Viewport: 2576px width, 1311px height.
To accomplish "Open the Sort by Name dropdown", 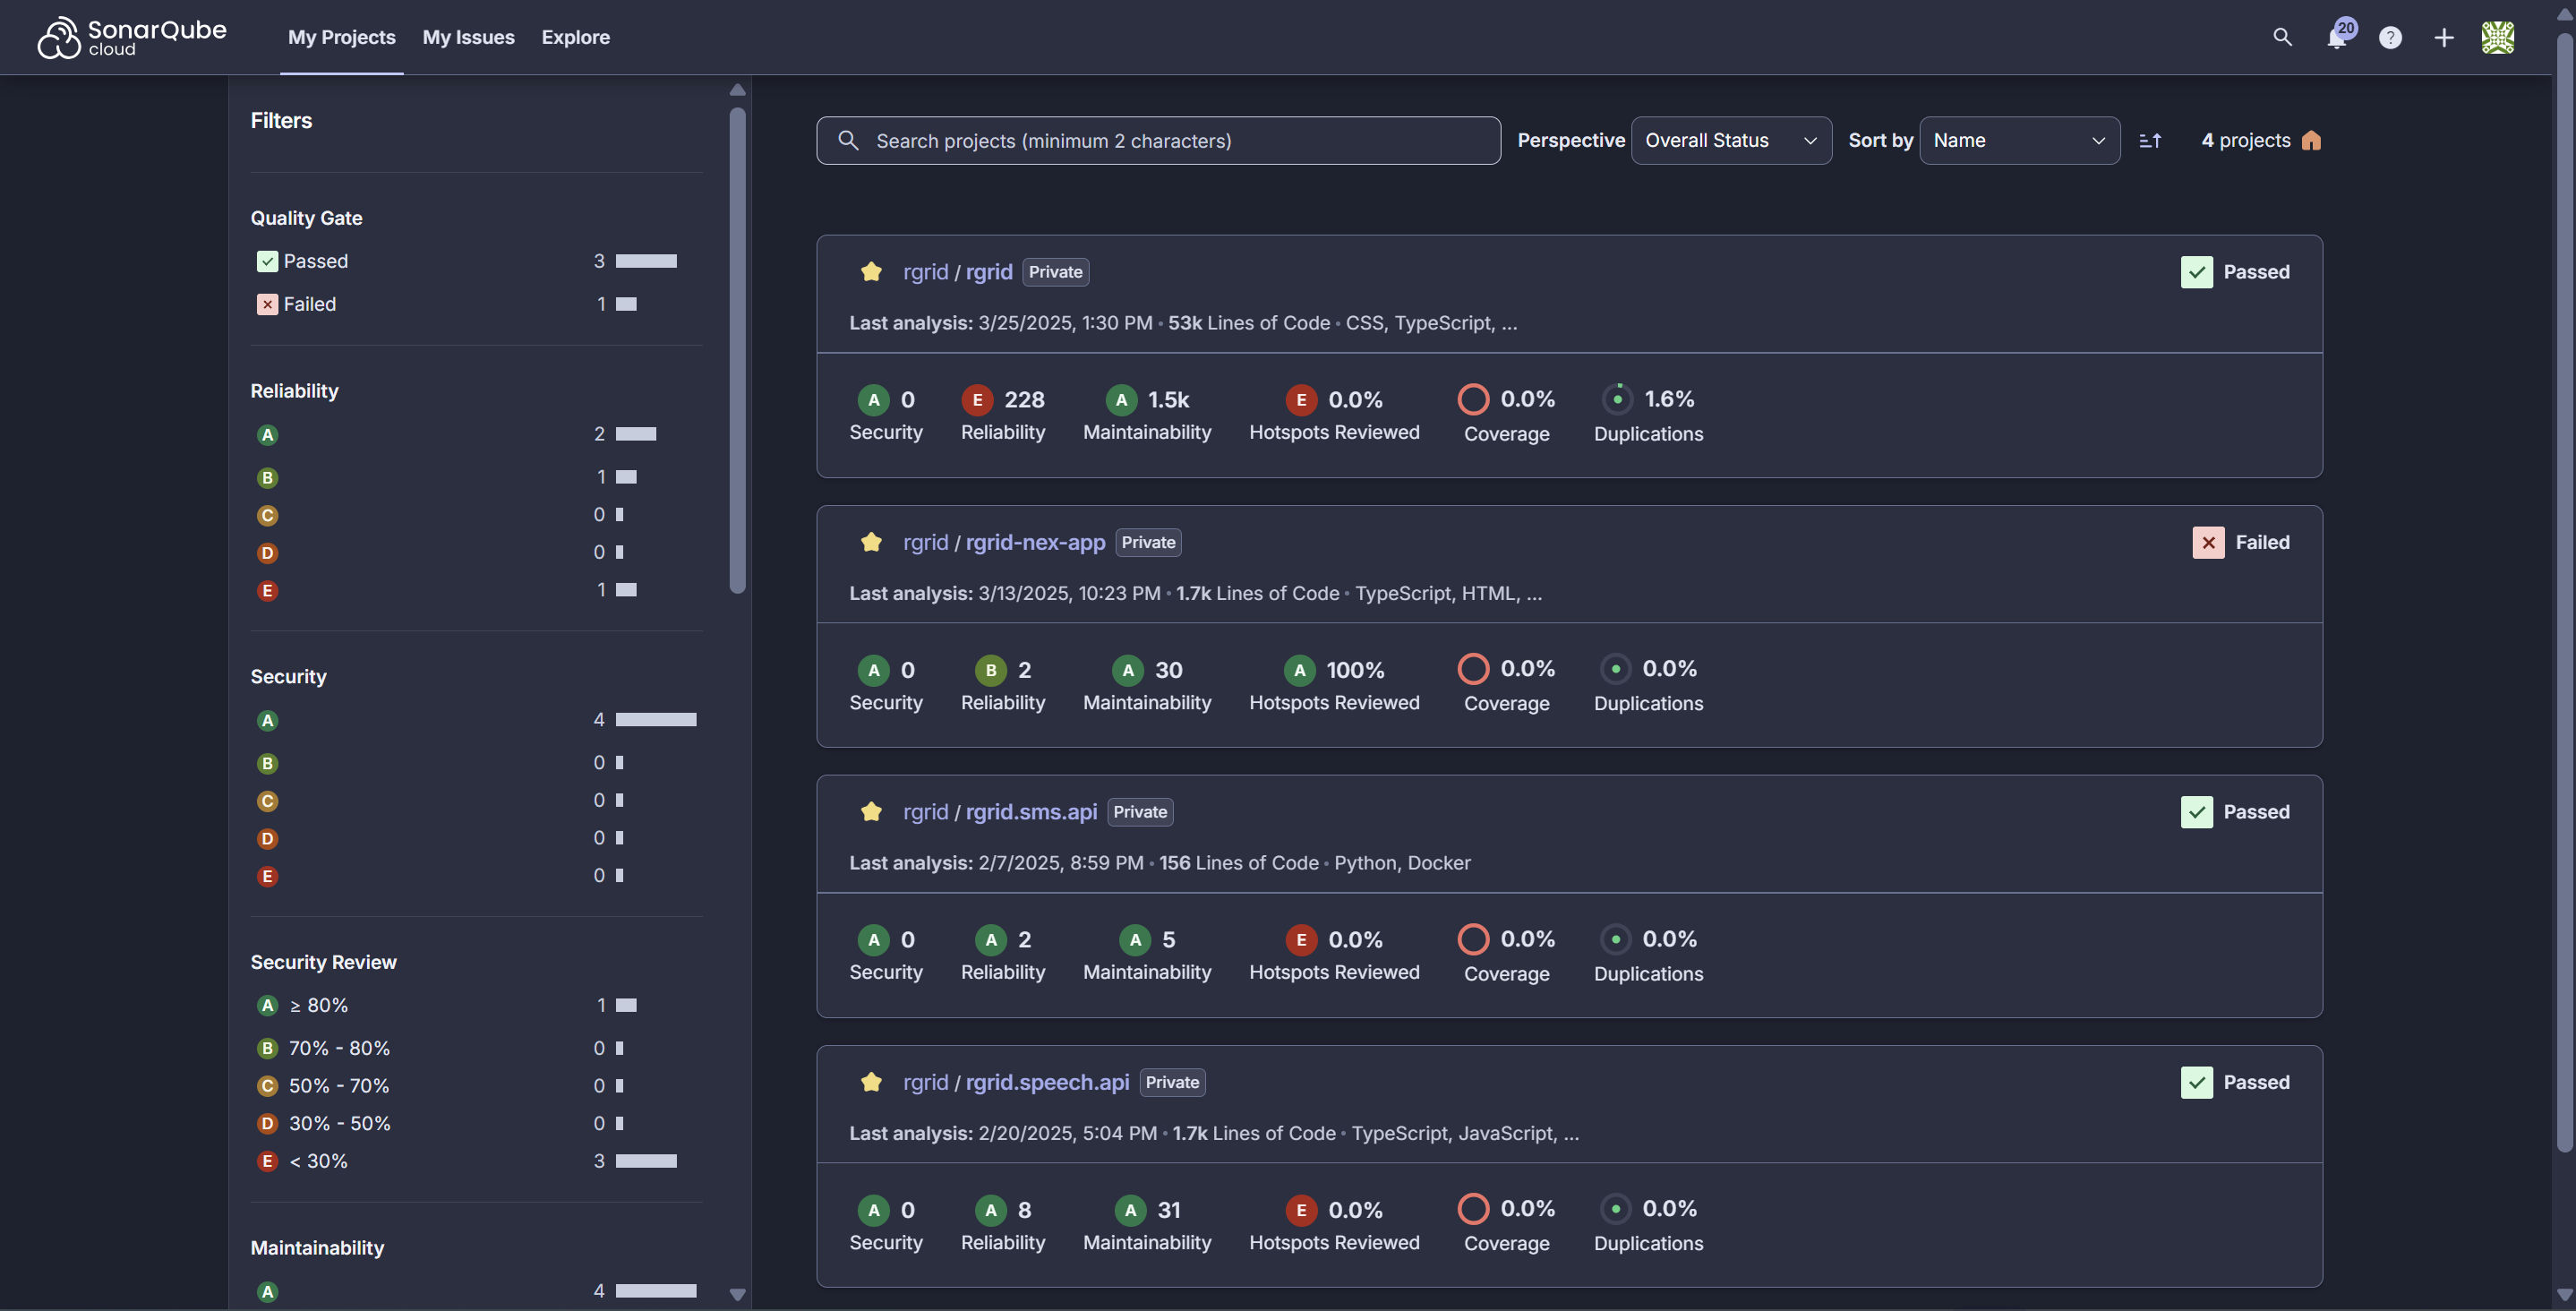I will pyautogui.click(x=2019, y=141).
